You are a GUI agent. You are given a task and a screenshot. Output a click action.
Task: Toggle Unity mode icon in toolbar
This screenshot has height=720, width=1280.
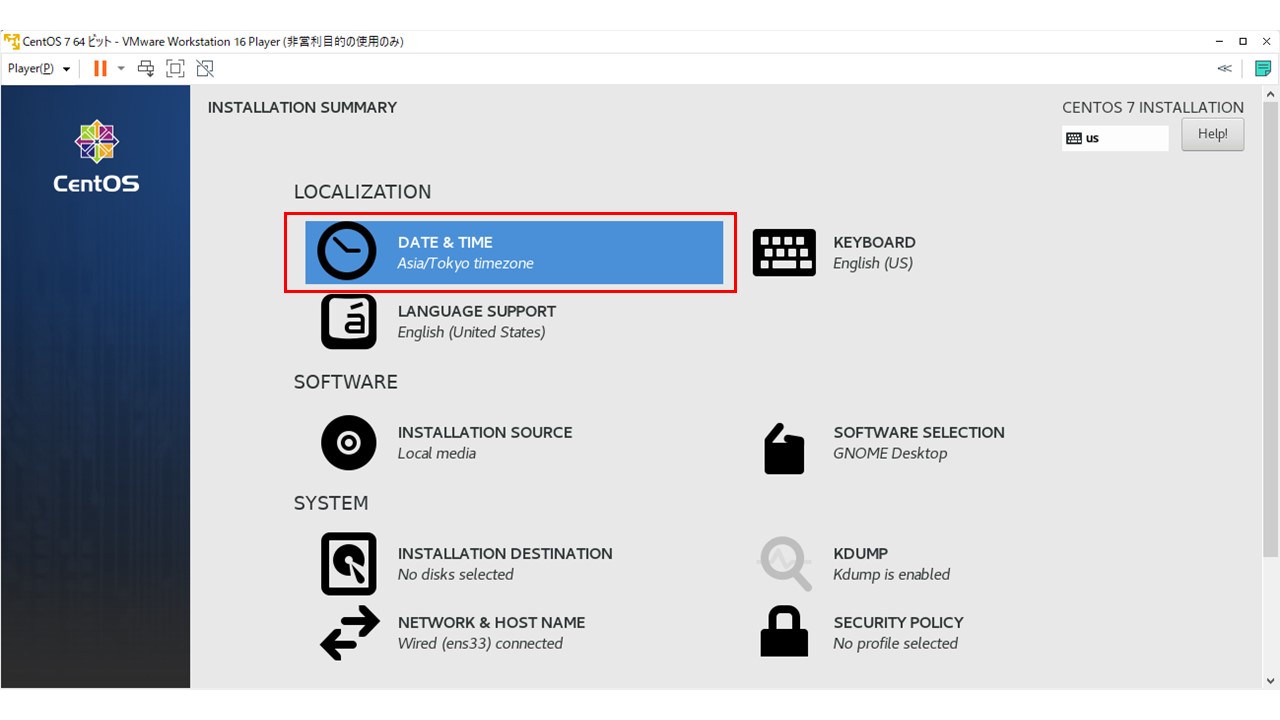tap(205, 68)
